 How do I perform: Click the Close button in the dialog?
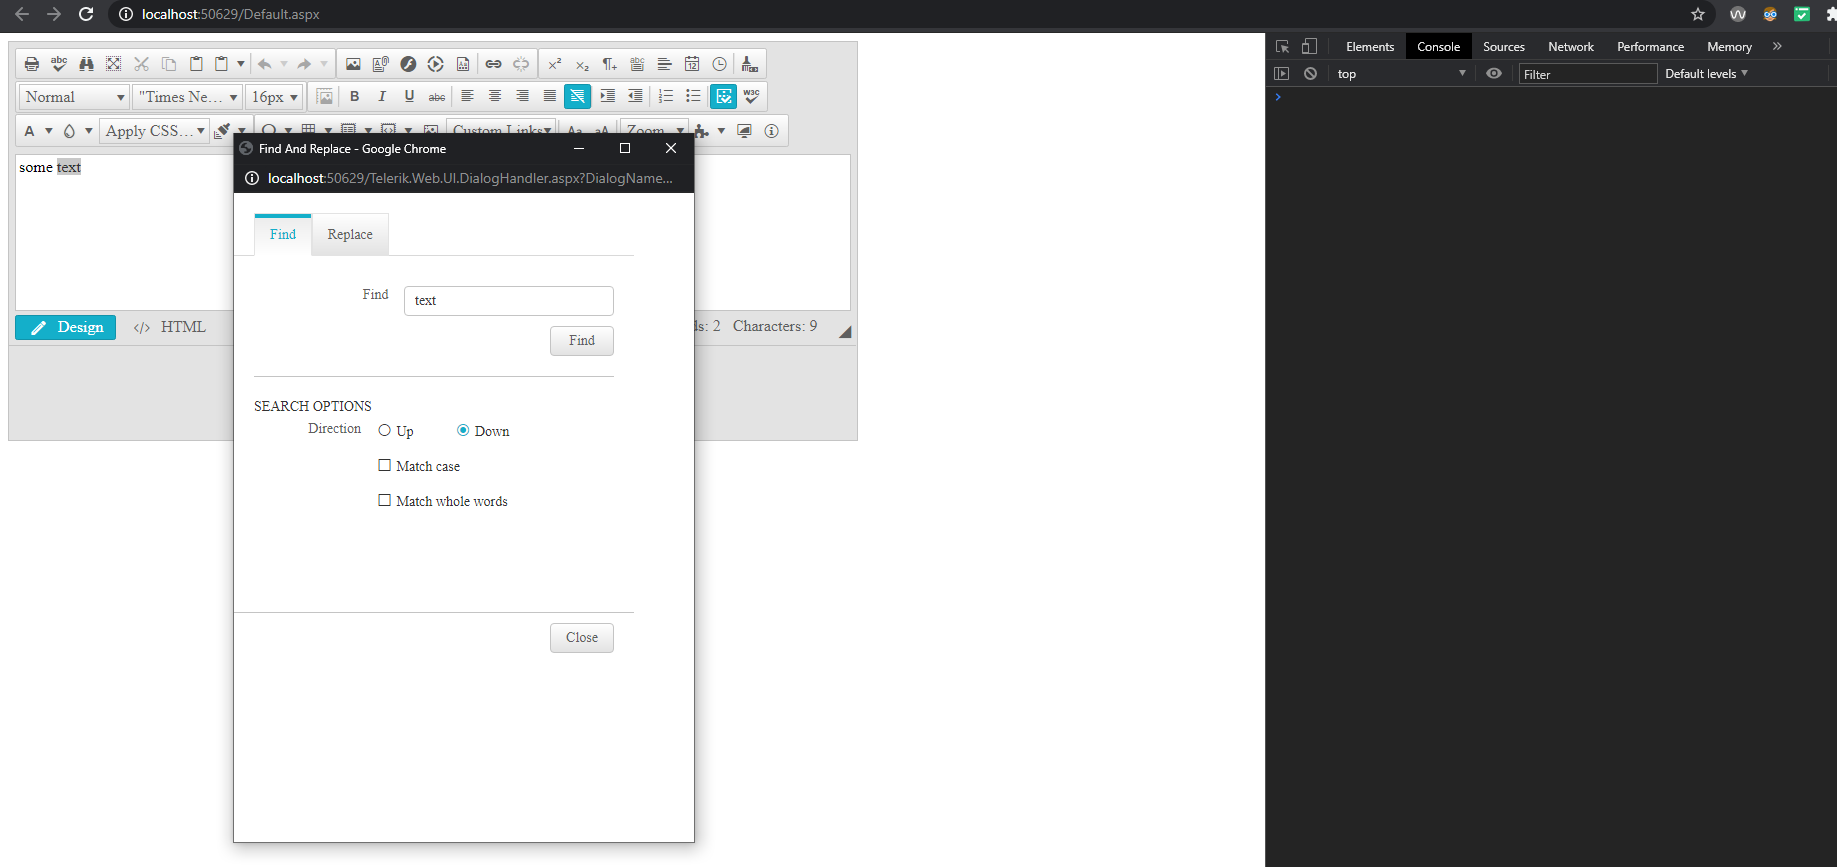pyautogui.click(x=582, y=638)
